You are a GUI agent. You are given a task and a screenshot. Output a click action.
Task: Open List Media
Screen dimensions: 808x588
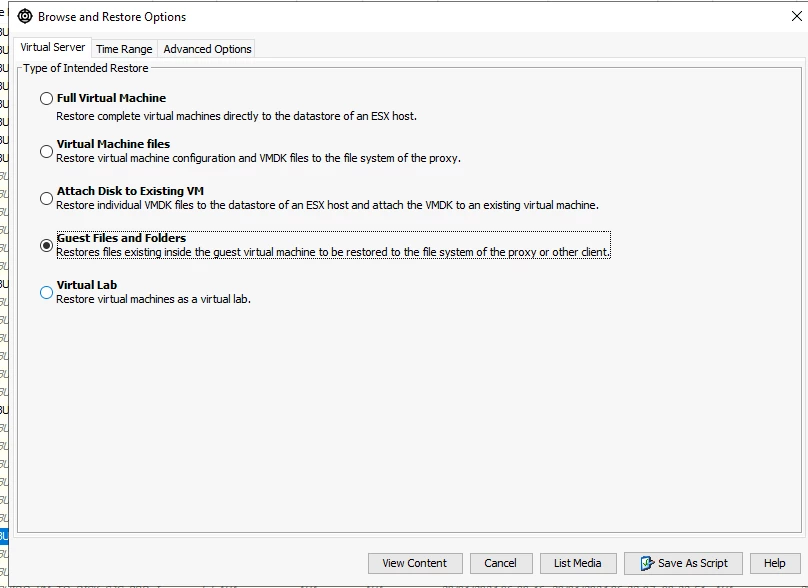[x=577, y=563]
